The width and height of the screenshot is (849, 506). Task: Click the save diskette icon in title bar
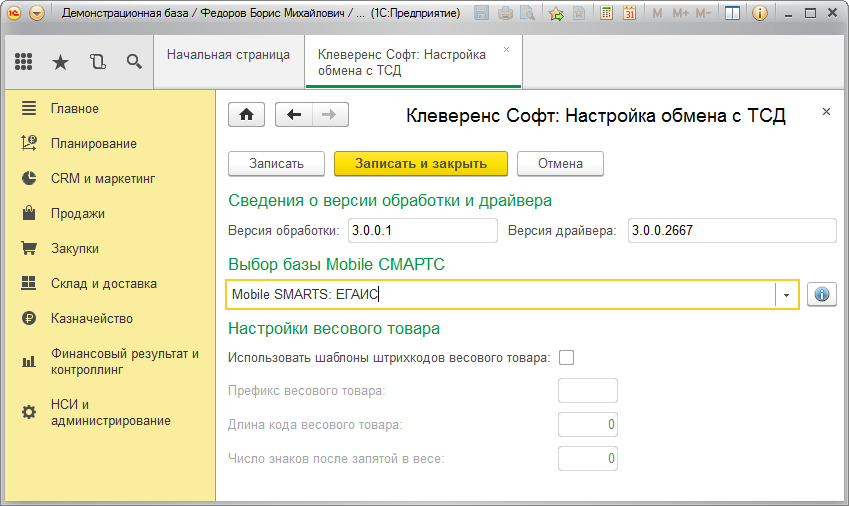pyautogui.click(x=481, y=13)
